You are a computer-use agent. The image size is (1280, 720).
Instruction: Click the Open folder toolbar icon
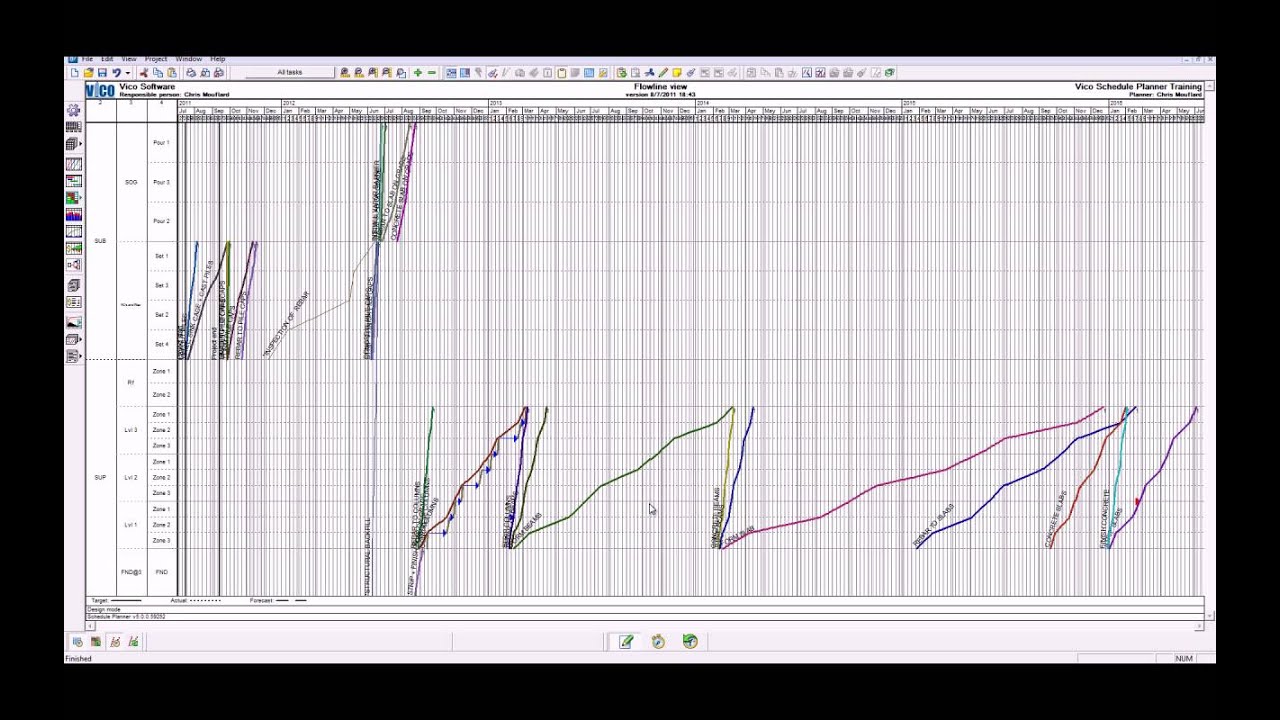(x=89, y=72)
